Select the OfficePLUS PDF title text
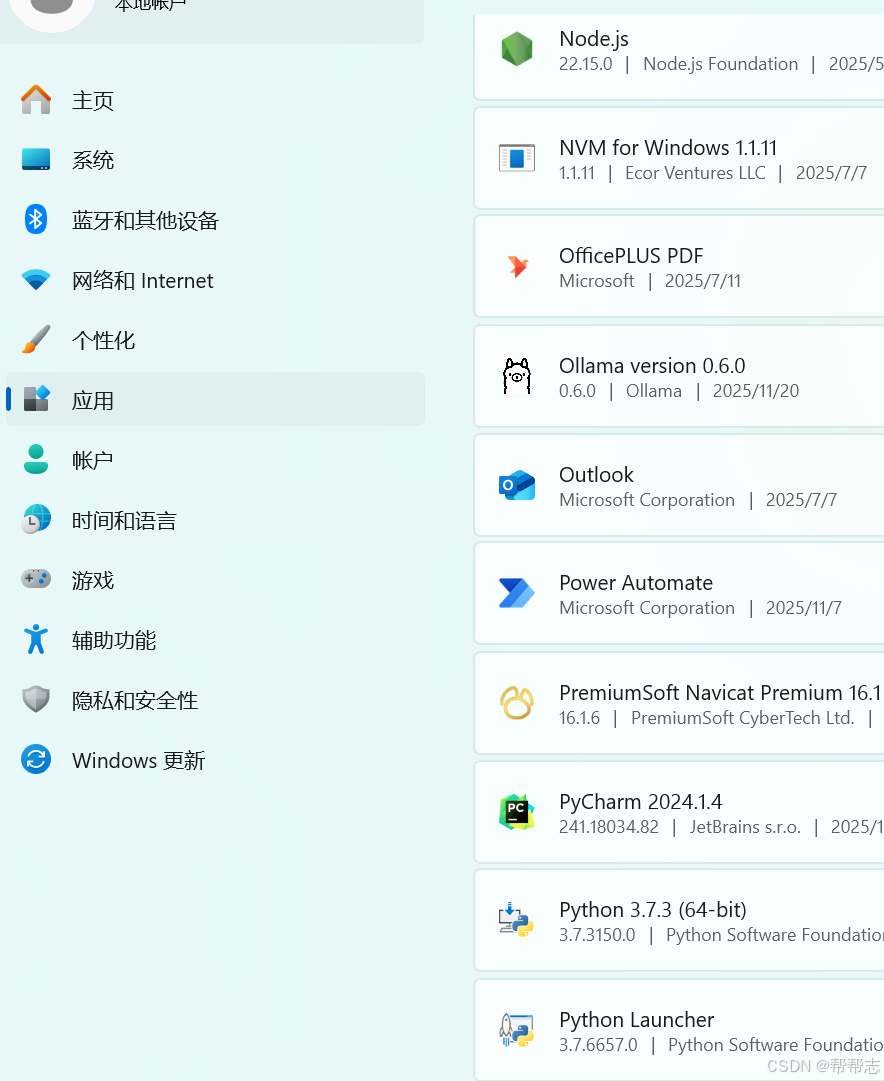The image size is (884, 1081). click(x=631, y=256)
